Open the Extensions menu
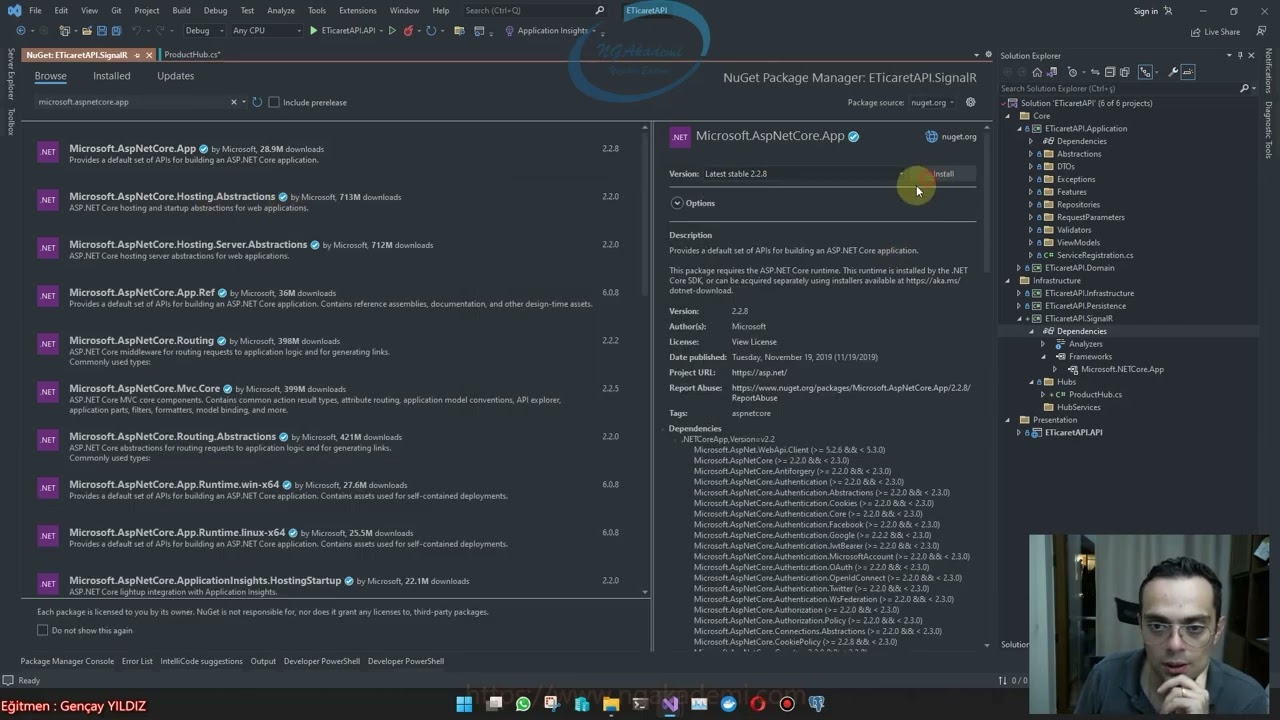 [x=357, y=10]
